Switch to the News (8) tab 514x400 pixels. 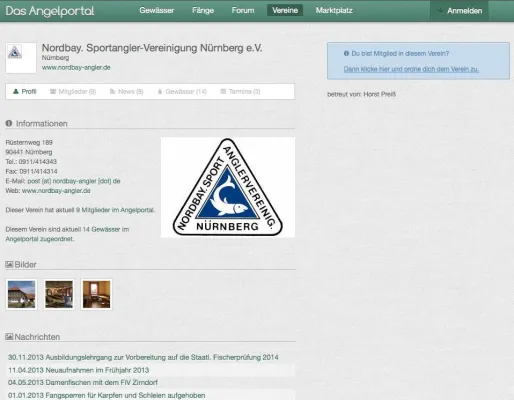click(x=127, y=91)
